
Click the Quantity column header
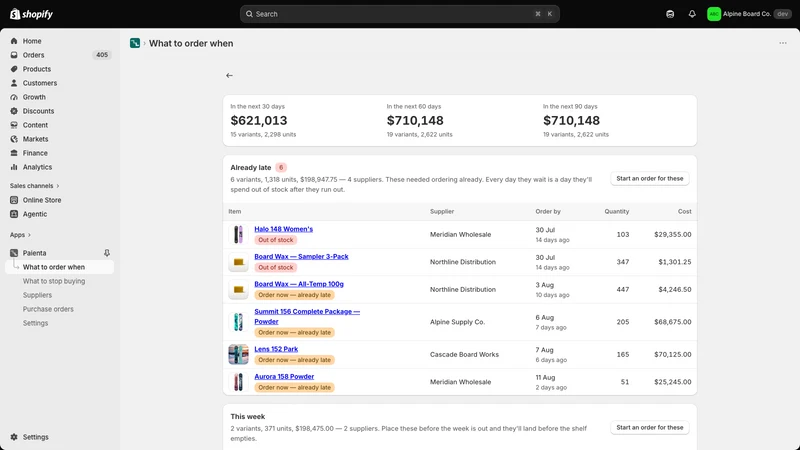tap(617, 211)
